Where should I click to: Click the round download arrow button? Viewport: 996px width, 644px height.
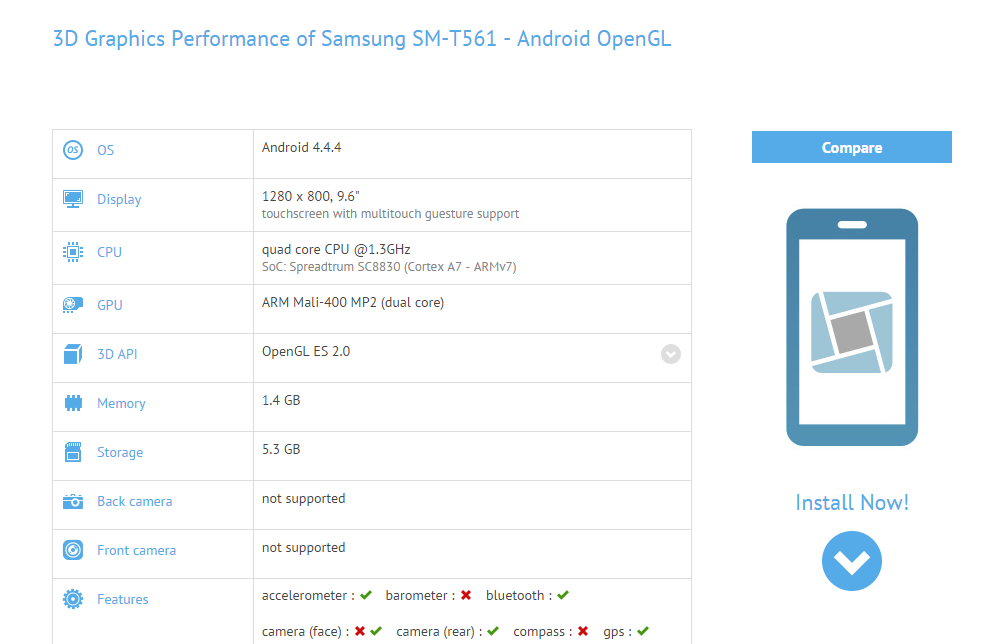(x=852, y=561)
